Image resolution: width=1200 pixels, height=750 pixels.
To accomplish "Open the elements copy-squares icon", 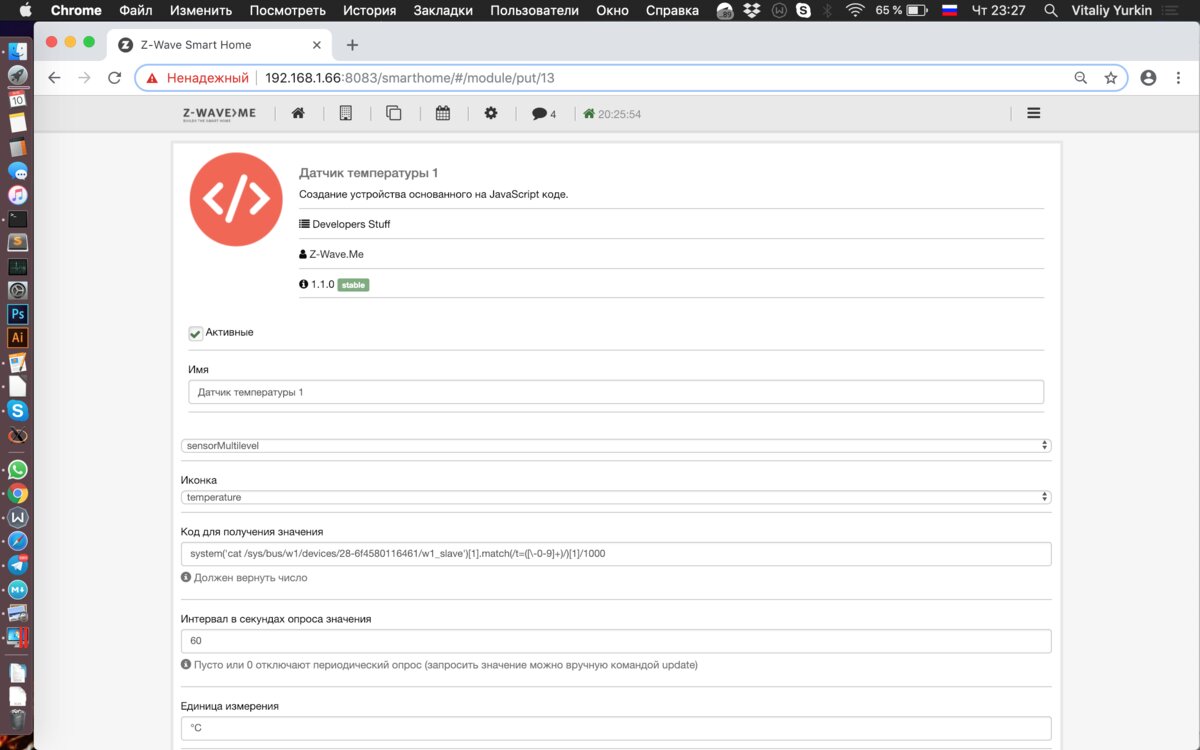I will click(394, 114).
